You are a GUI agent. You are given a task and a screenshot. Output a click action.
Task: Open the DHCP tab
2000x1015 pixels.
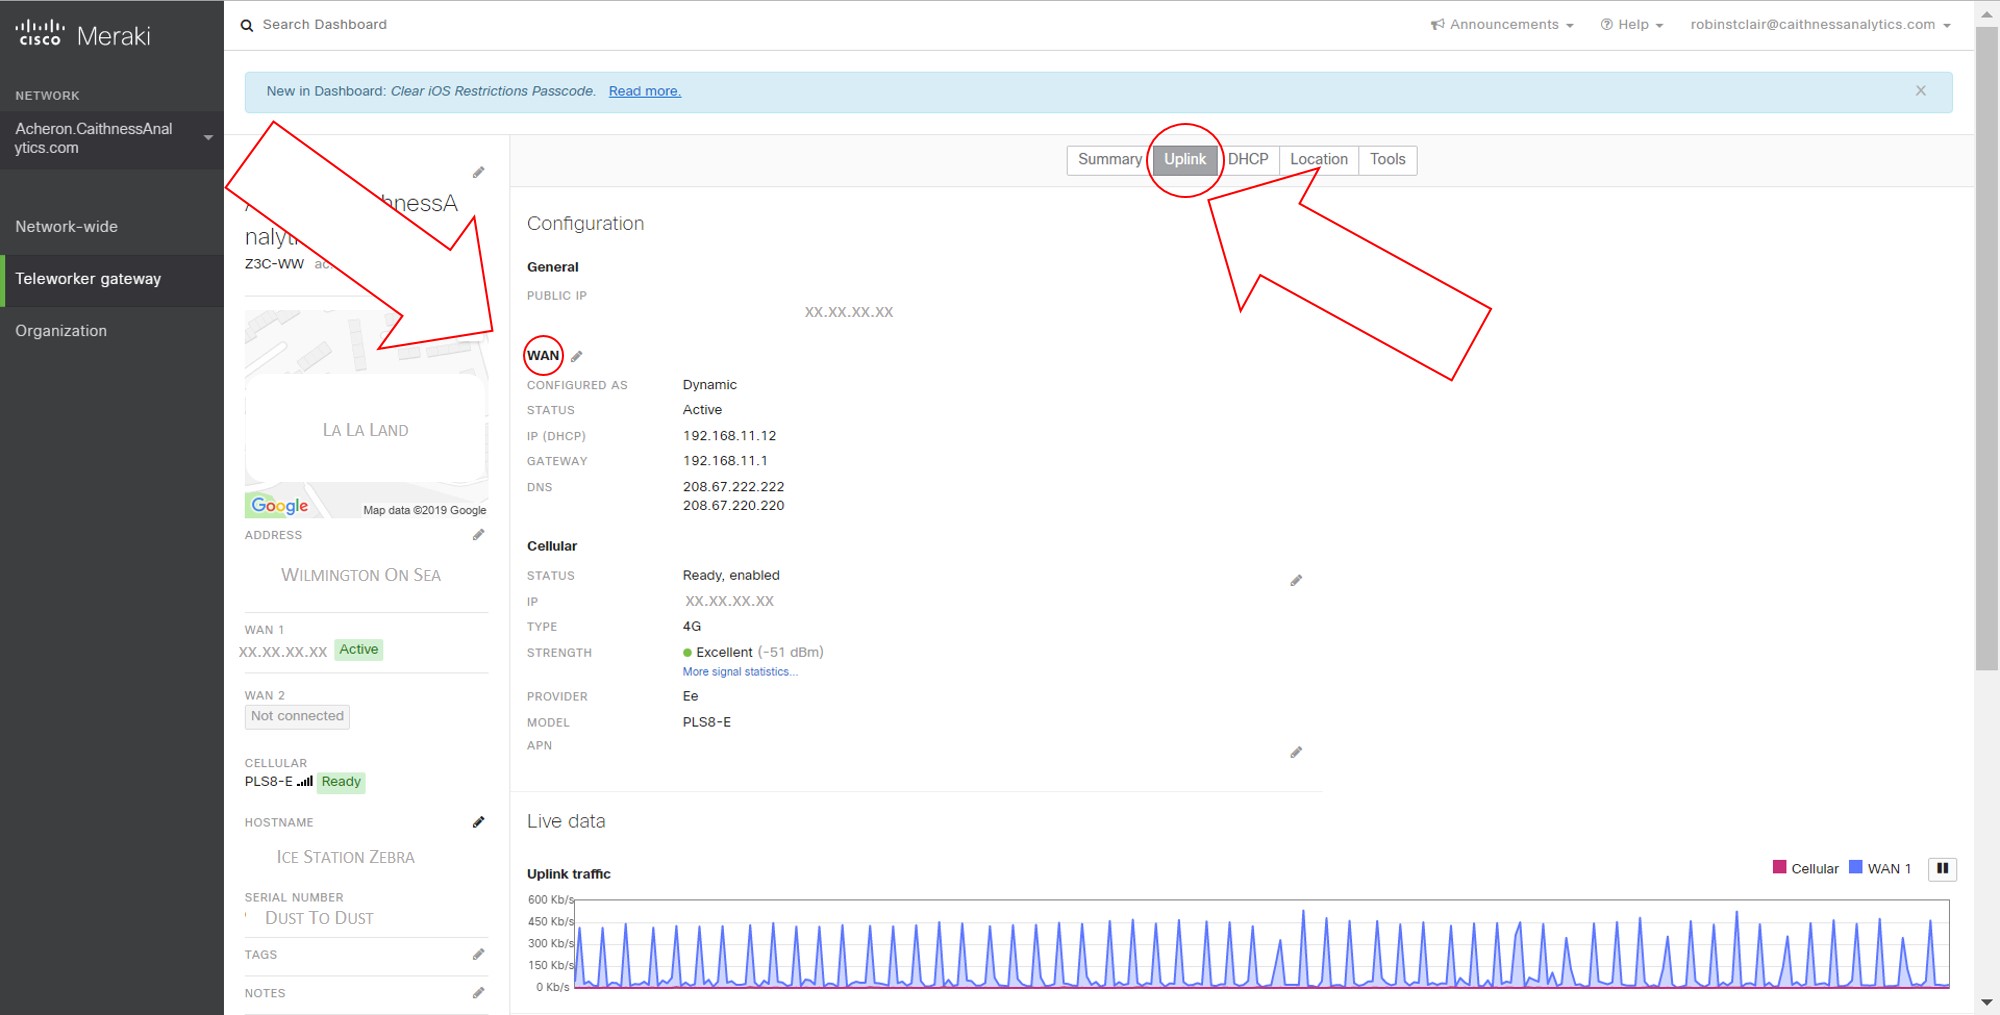pos(1248,159)
